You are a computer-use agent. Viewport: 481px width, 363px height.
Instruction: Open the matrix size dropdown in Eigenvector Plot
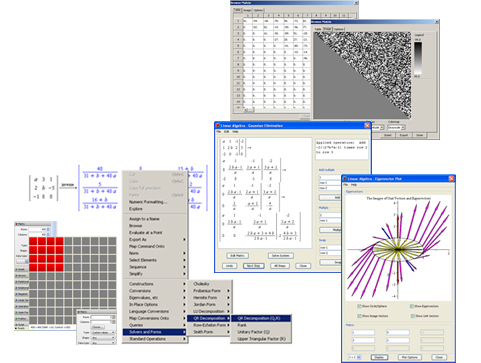coord(355,357)
